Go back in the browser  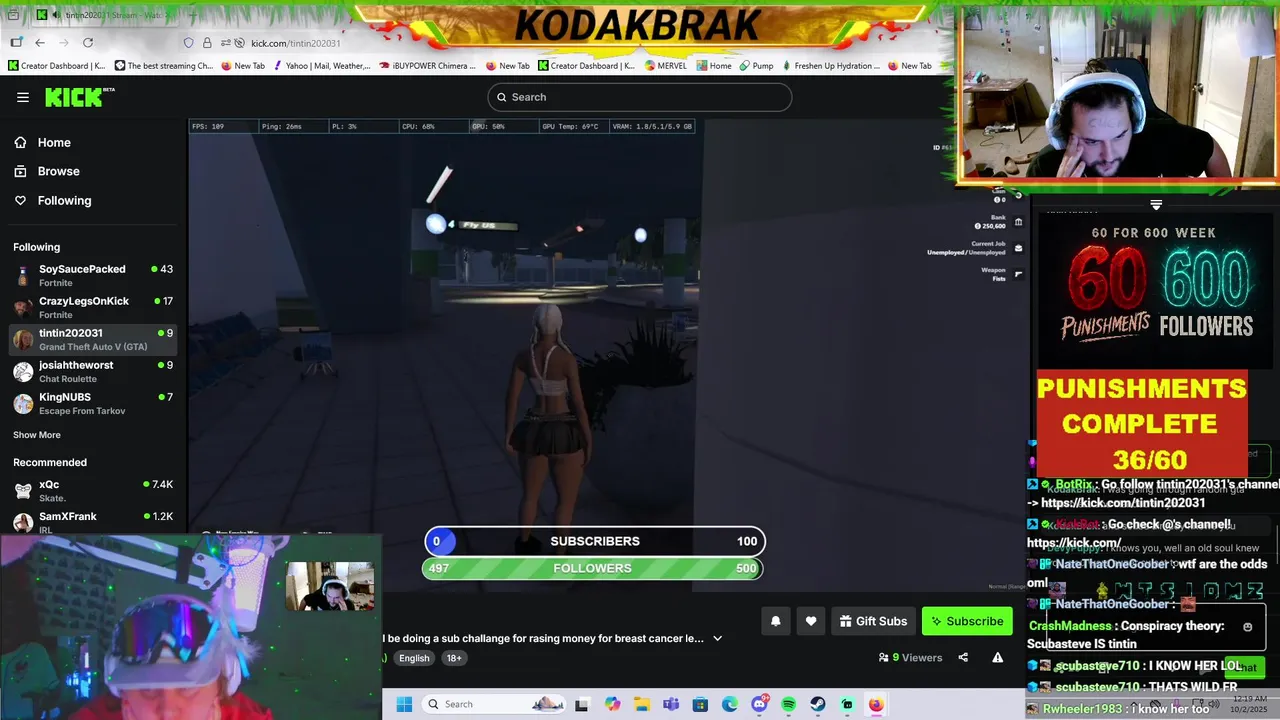(39, 43)
